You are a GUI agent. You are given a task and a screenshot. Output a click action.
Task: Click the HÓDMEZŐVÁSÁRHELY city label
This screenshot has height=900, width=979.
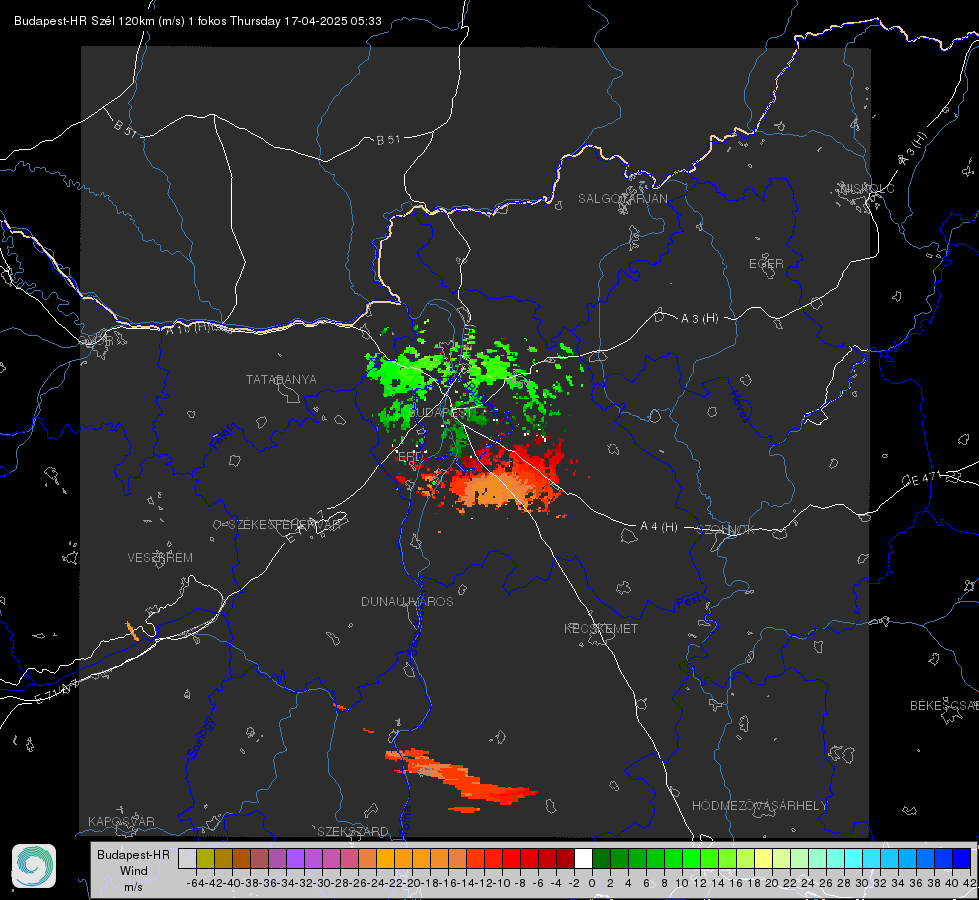pos(759,806)
